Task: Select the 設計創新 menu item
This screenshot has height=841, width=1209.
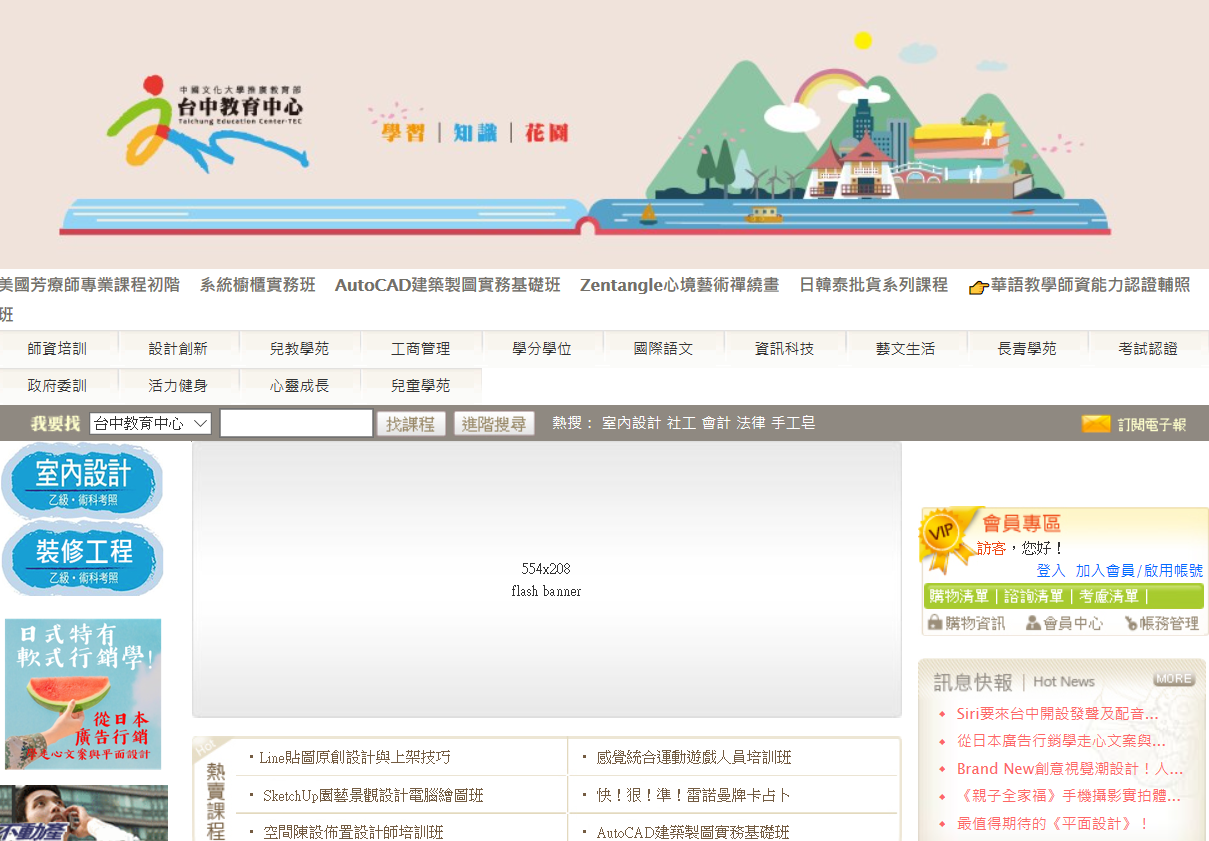Action: (178, 349)
